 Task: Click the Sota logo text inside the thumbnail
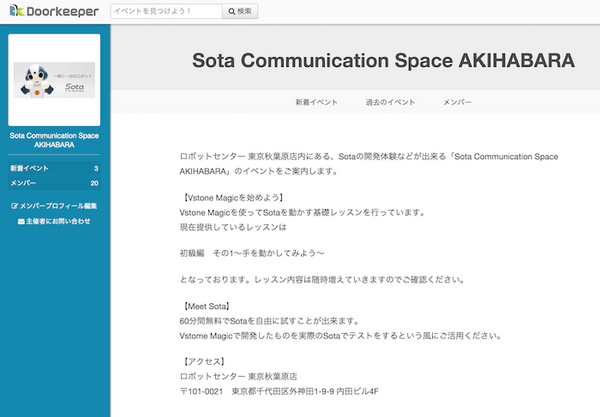[73, 88]
